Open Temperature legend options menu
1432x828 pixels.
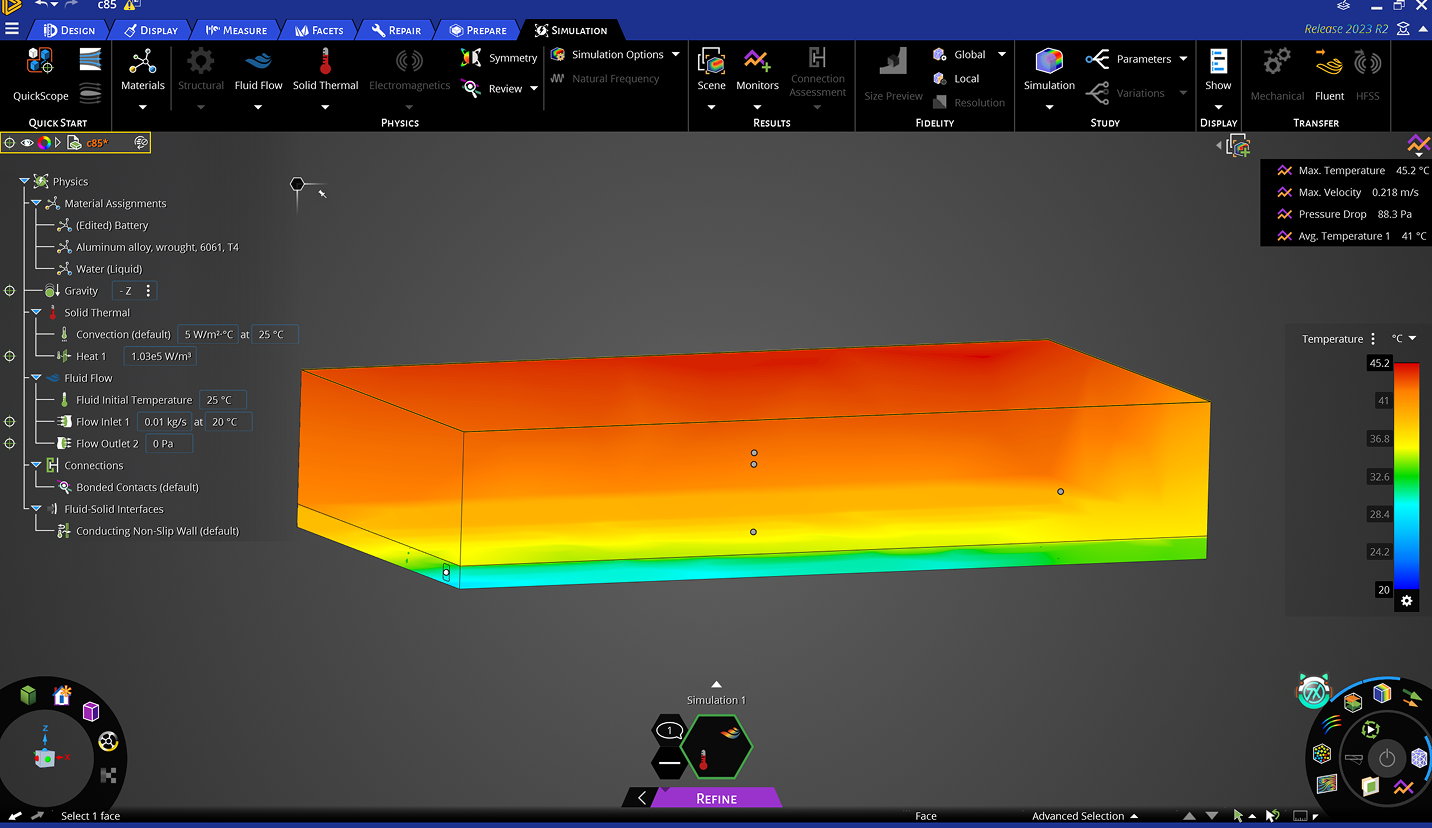coord(1373,339)
